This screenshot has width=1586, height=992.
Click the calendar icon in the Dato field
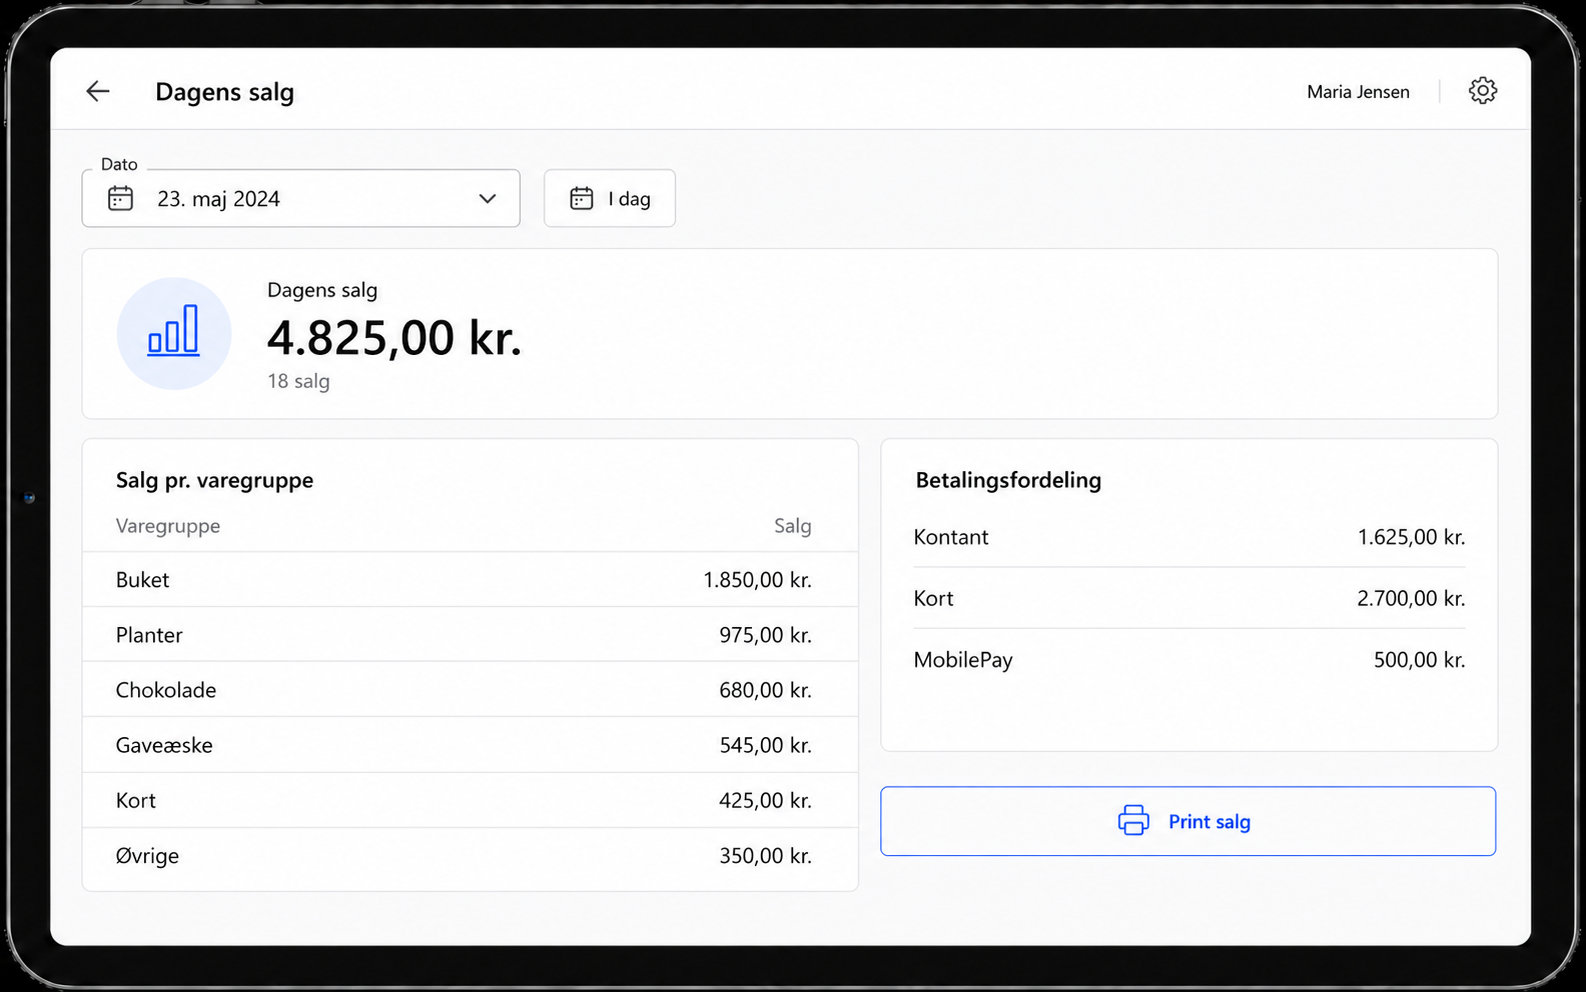120,199
